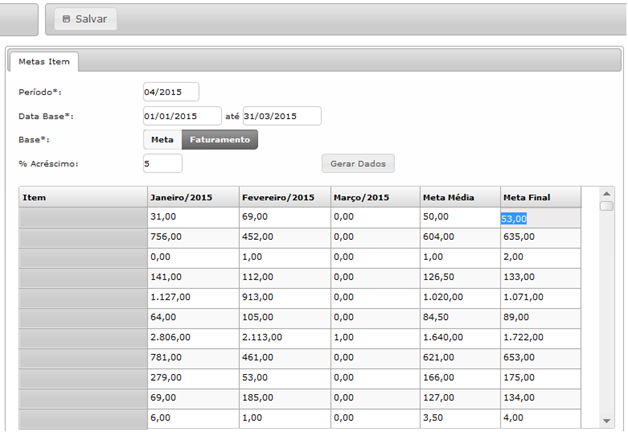Click the table vertical scrollbar thumb
The width and height of the screenshot is (628, 432).
point(607,206)
